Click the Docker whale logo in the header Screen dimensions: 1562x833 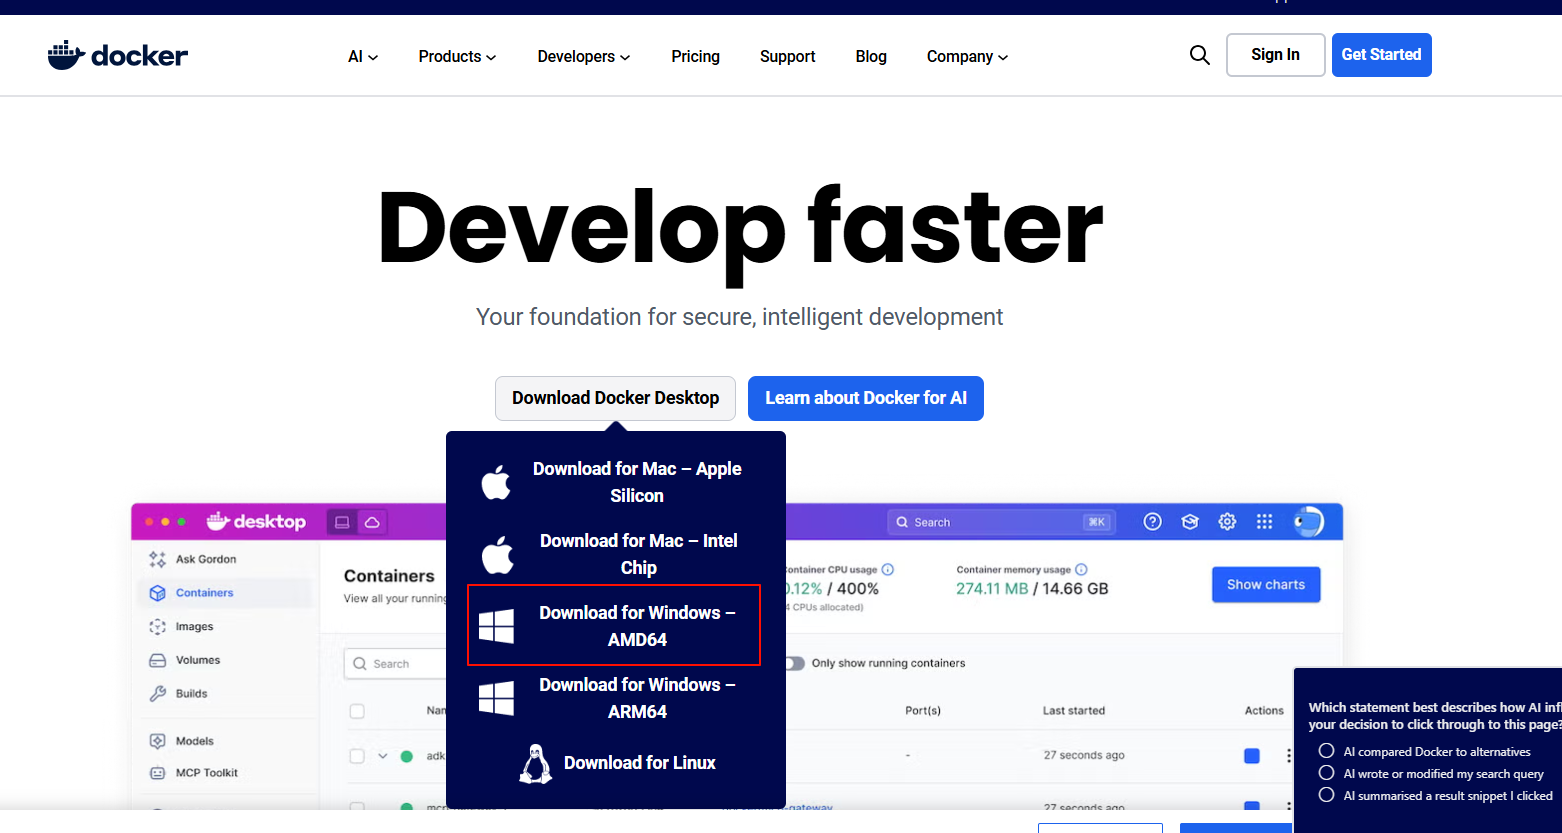(x=118, y=55)
